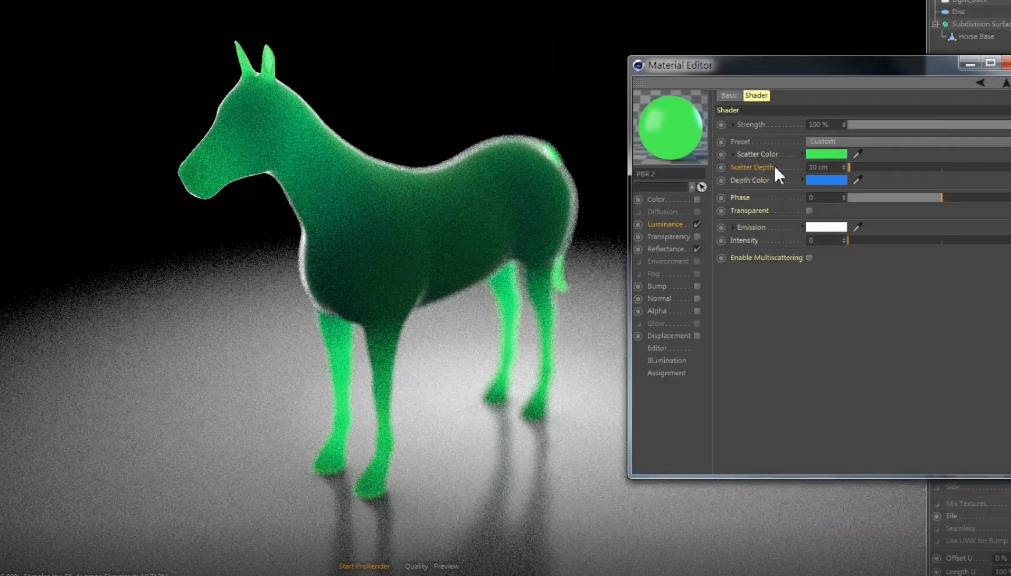Click the small arrow beside the PBR.2 layer field
This screenshot has width=1011, height=576.
pos(692,187)
